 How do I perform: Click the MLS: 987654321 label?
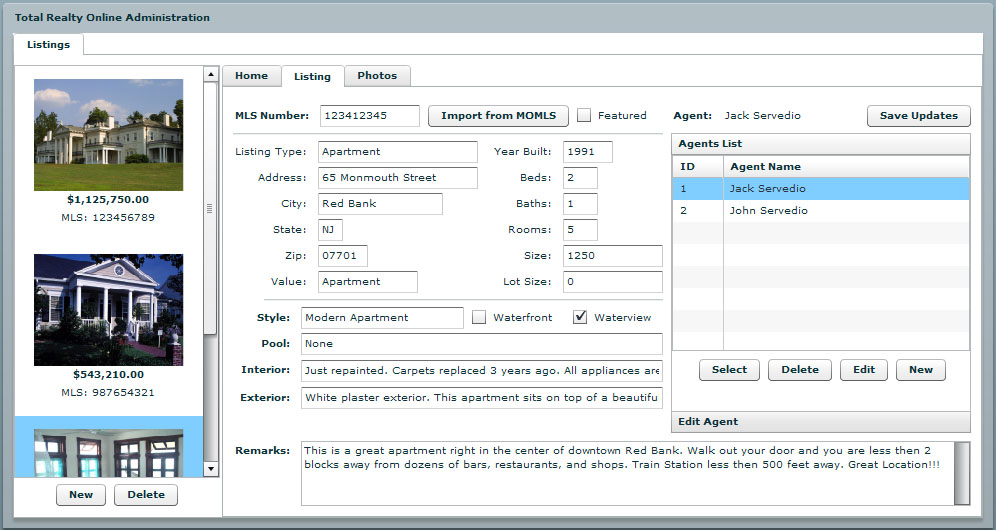108,393
